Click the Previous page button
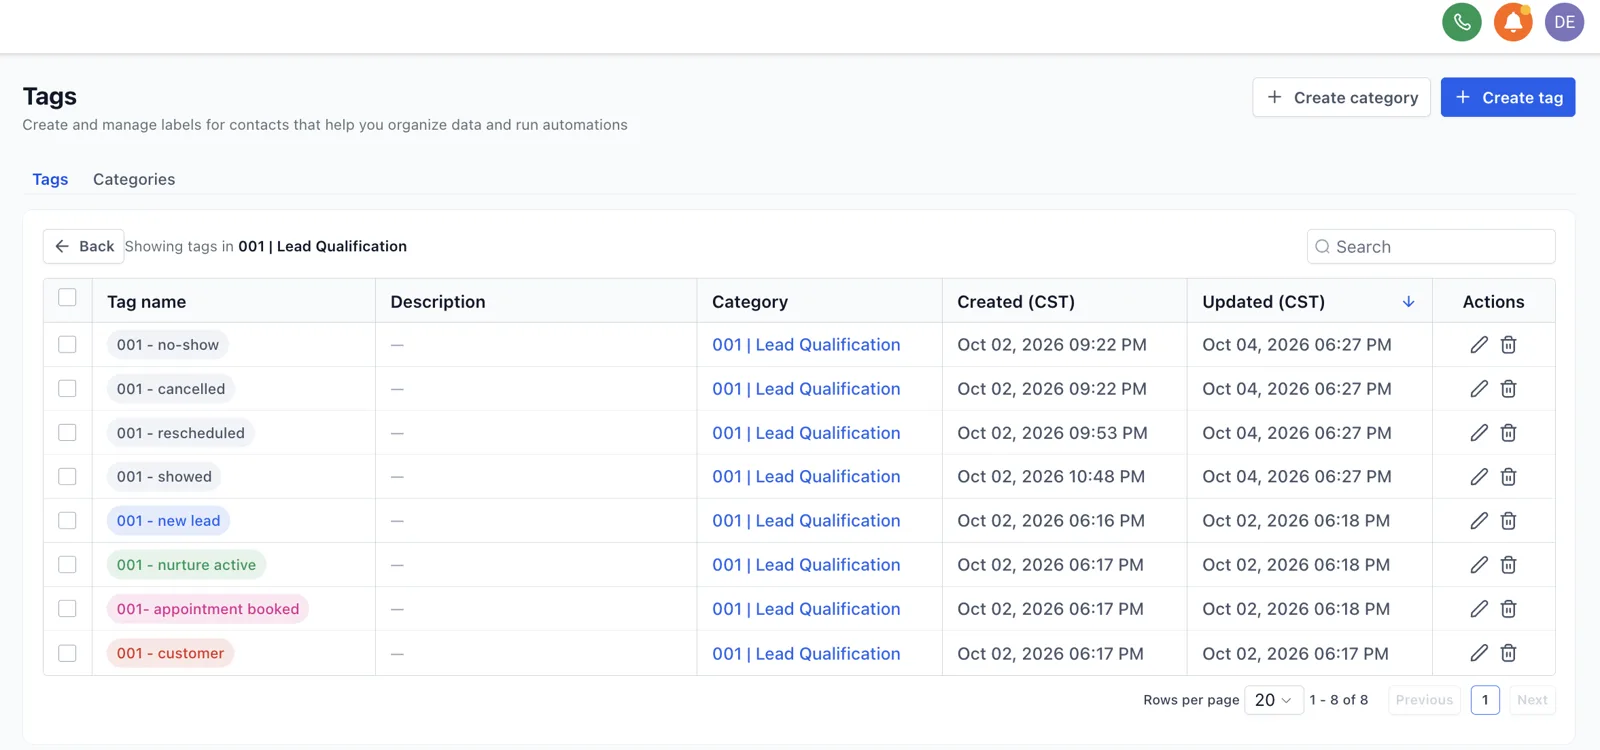The image size is (1600, 750). tap(1424, 700)
